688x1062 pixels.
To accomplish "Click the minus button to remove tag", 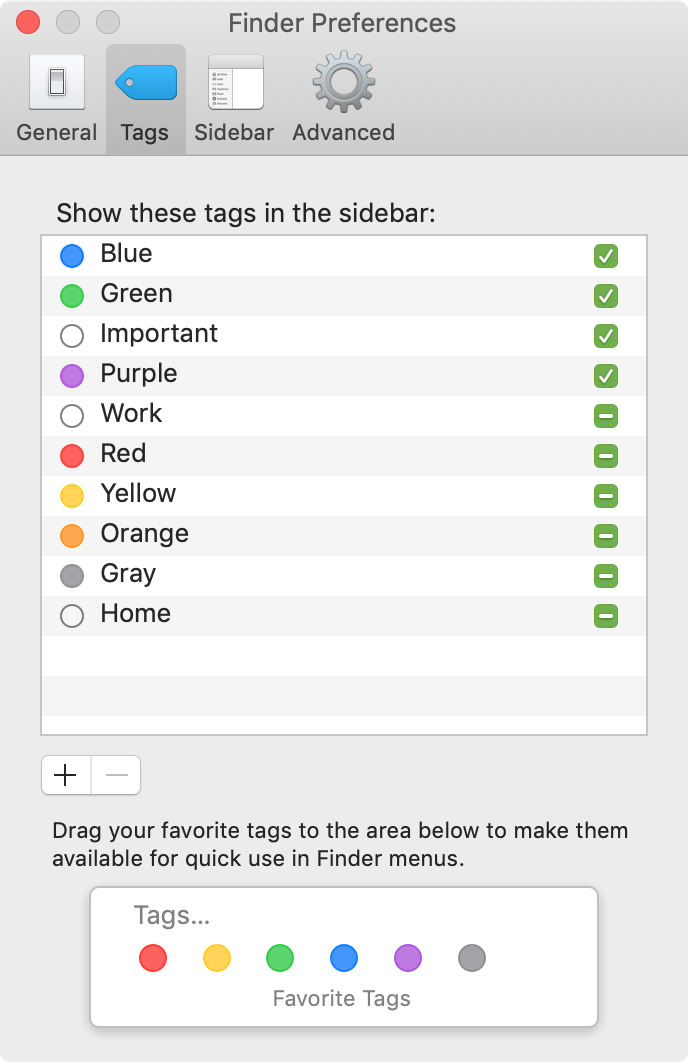I will (116, 775).
